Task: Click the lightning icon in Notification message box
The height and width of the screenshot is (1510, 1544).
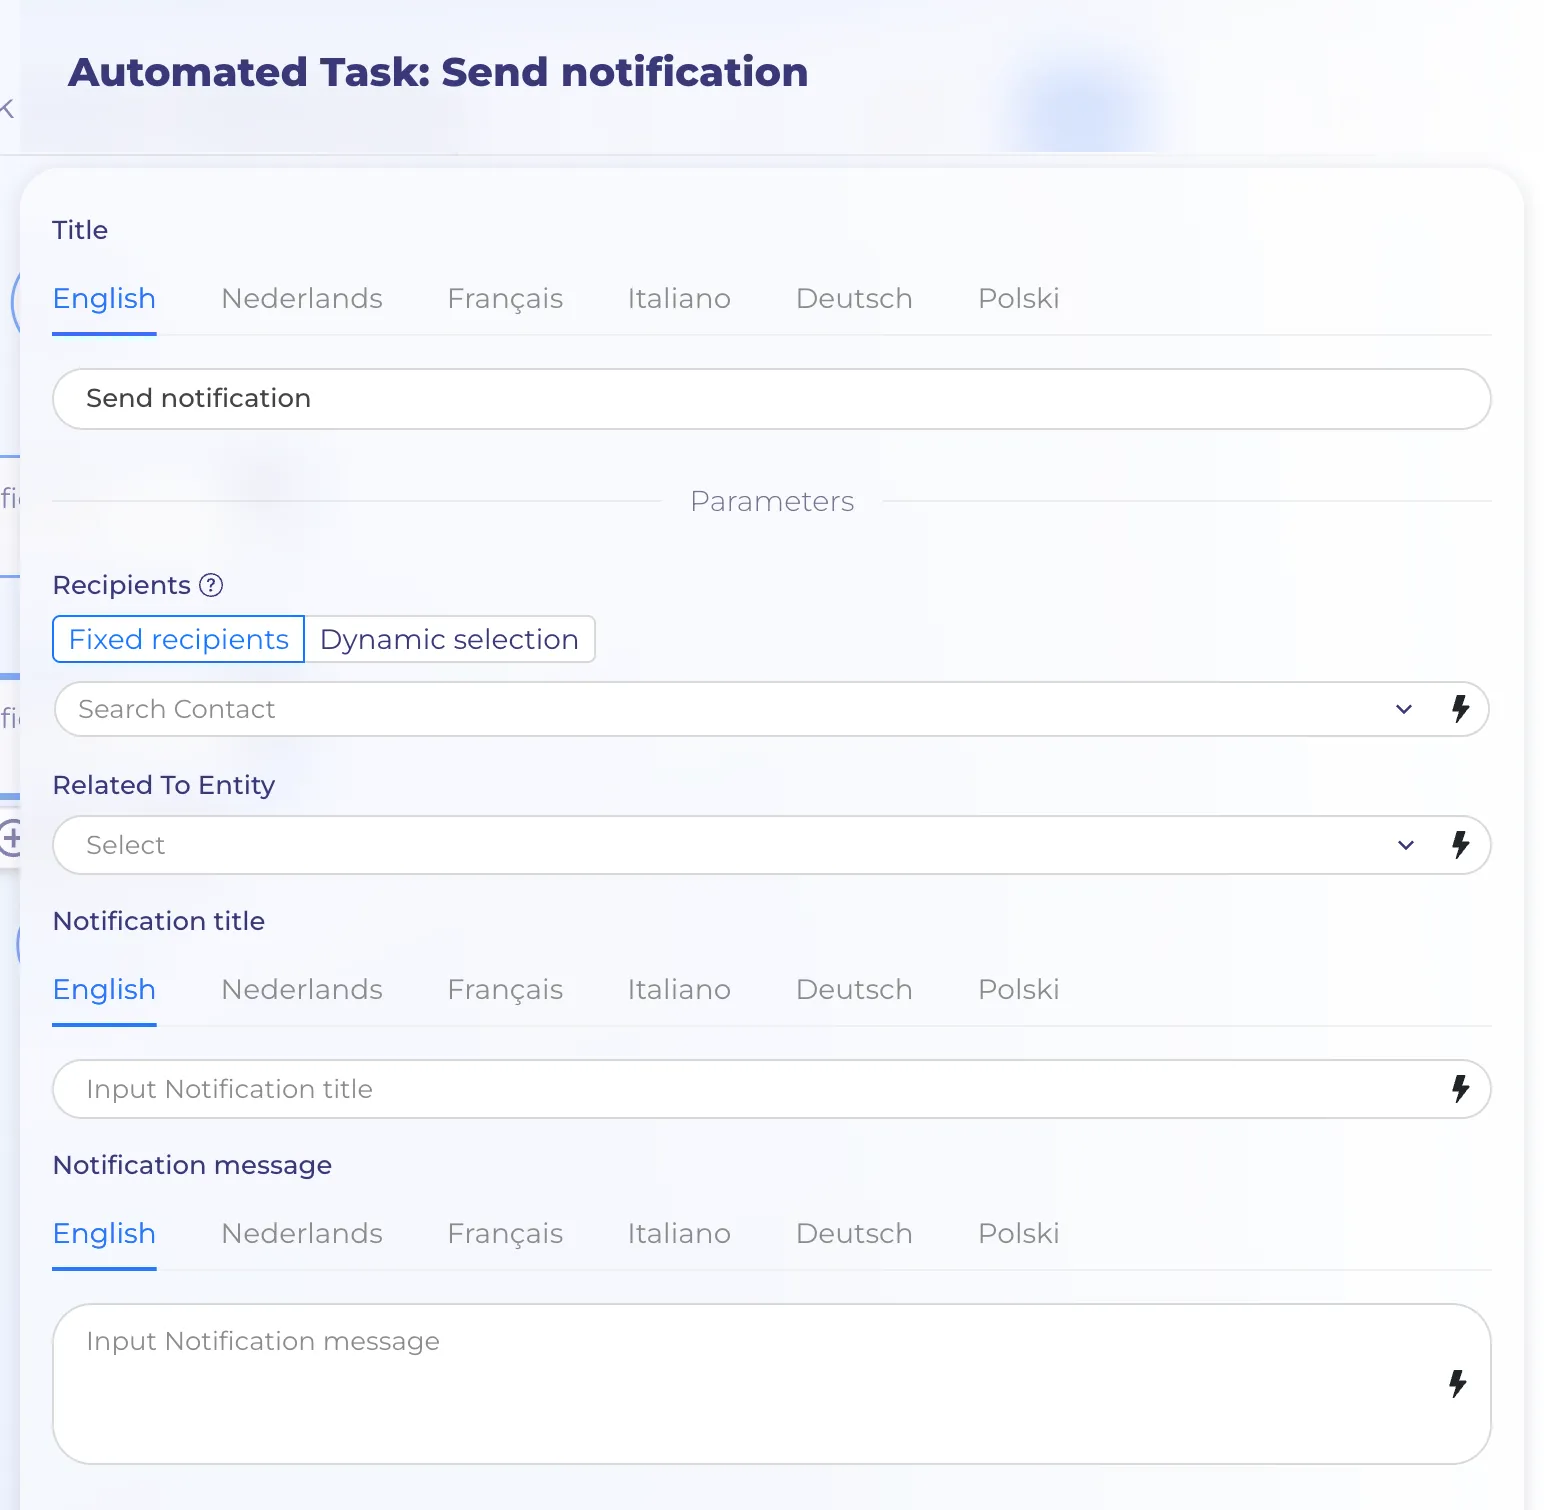Action: 1458,1384
